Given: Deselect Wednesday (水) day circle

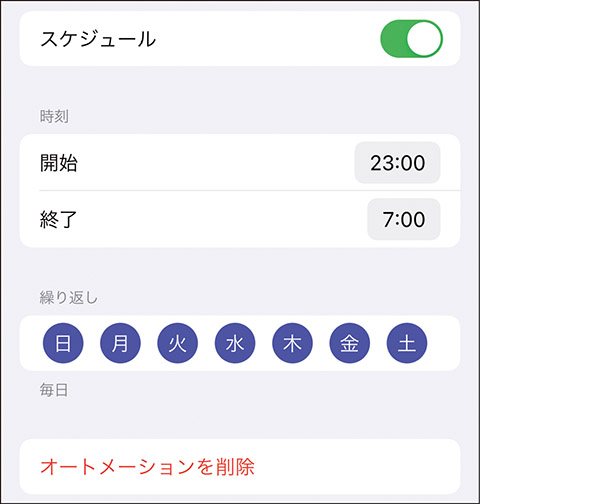Looking at the screenshot, I should (x=235, y=344).
